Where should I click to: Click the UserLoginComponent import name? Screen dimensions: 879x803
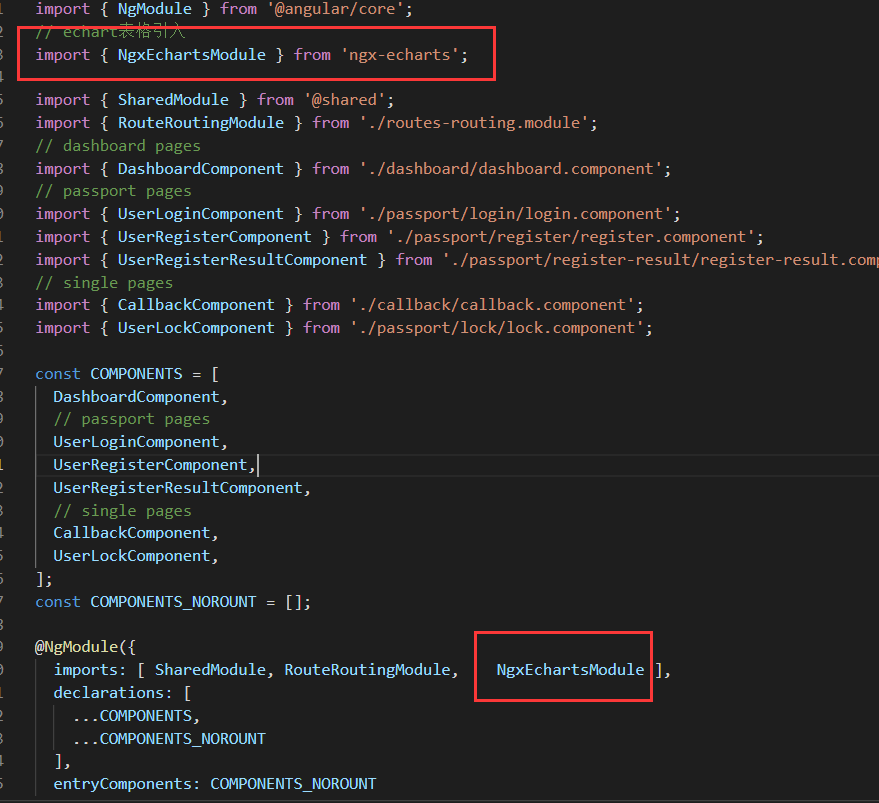(x=199, y=213)
